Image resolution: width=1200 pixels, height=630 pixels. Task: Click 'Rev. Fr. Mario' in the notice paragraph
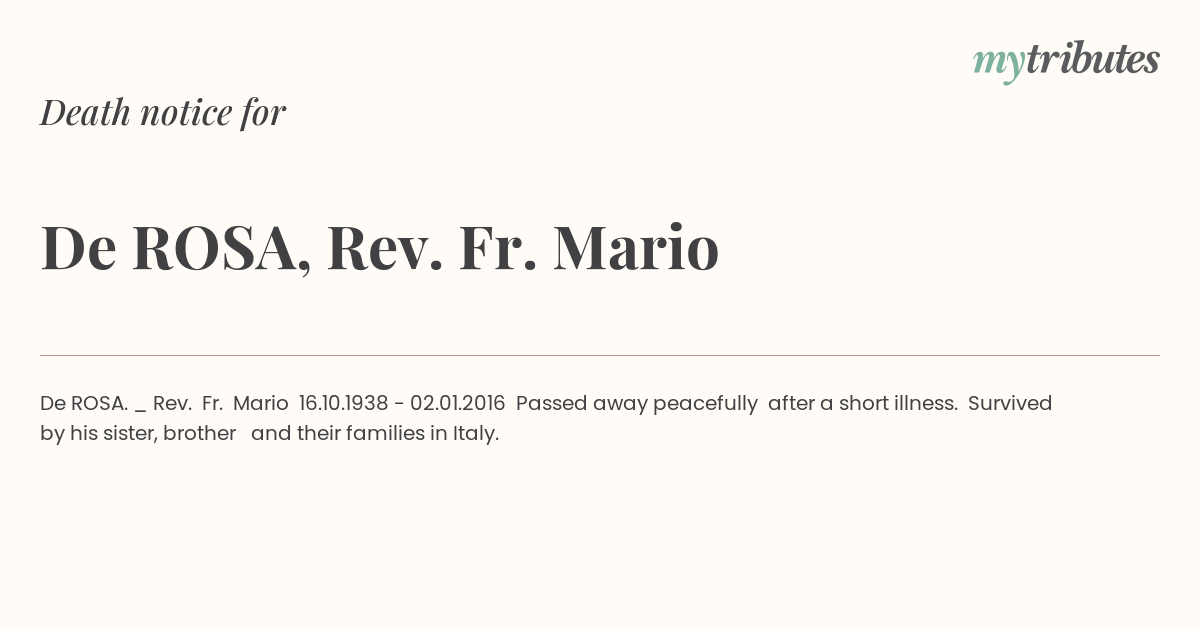tap(221, 403)
